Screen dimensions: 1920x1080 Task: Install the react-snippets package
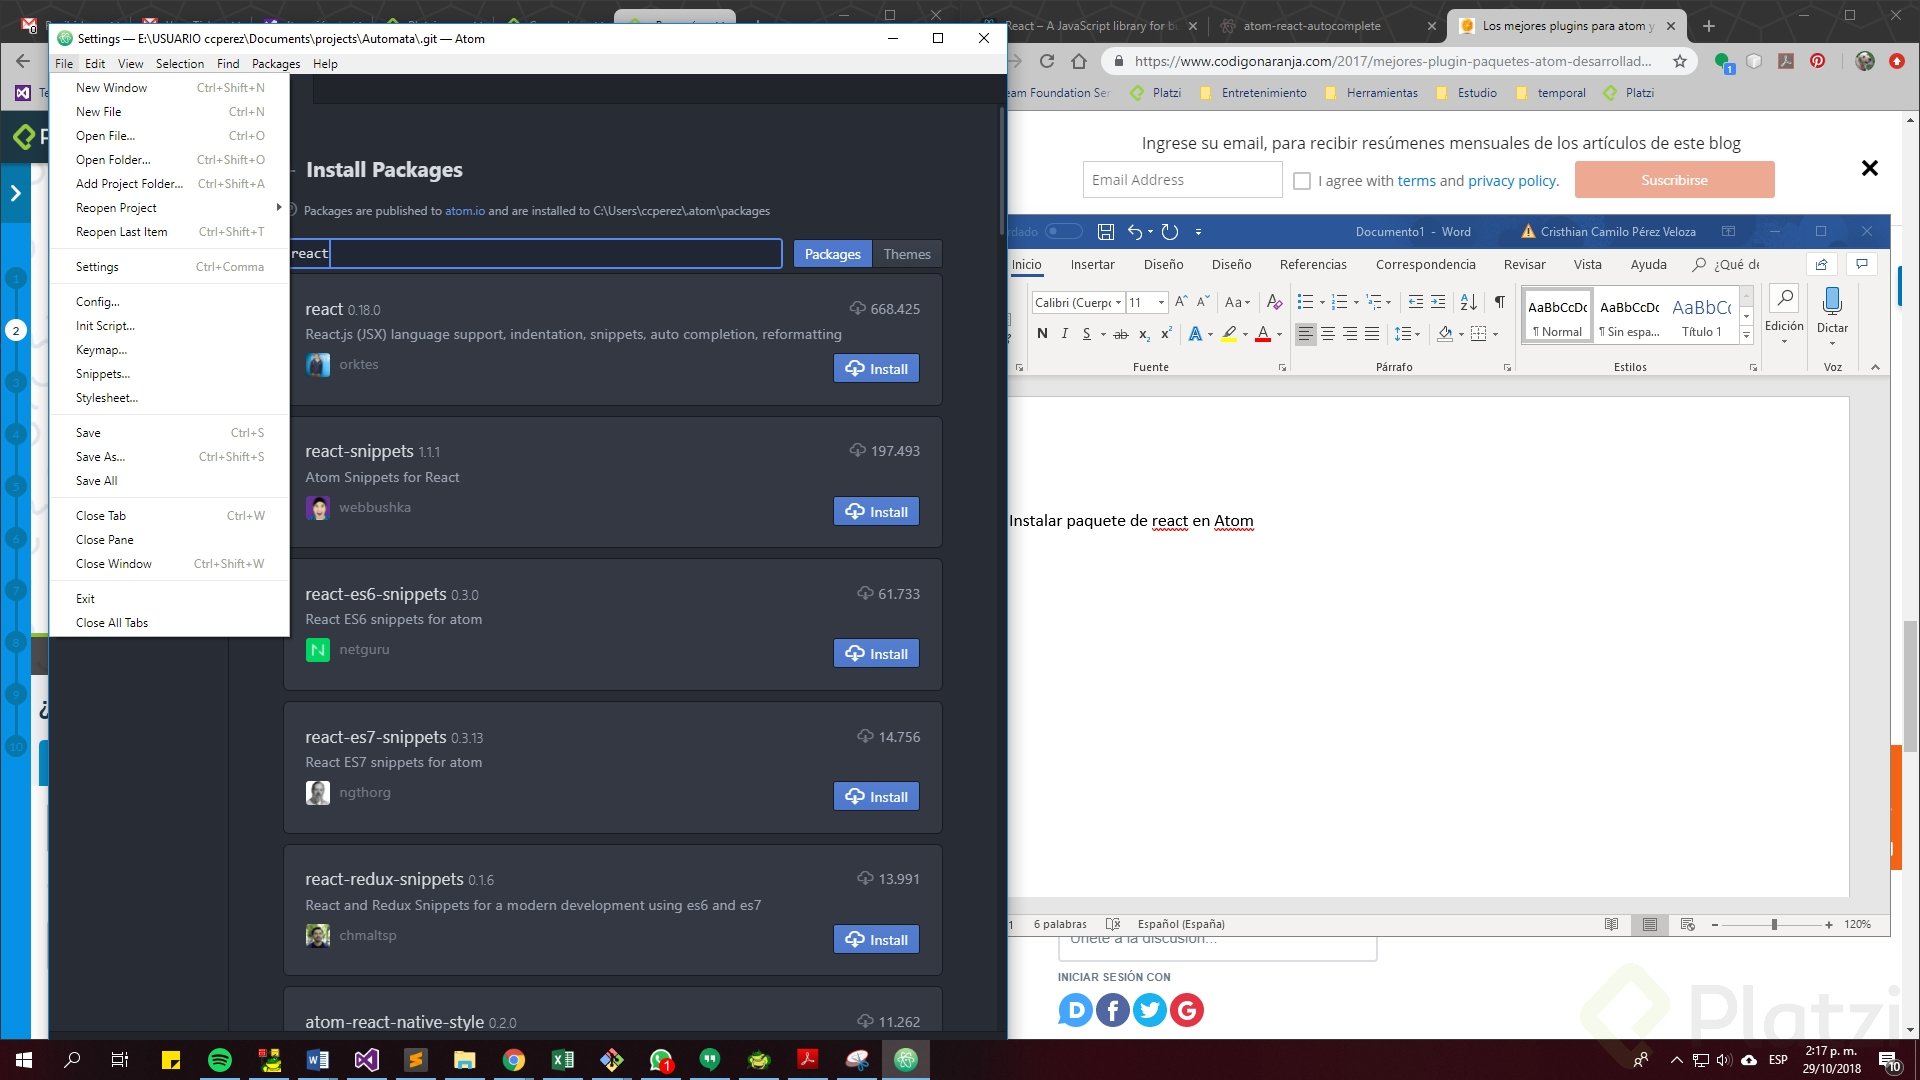pos(876,512)
